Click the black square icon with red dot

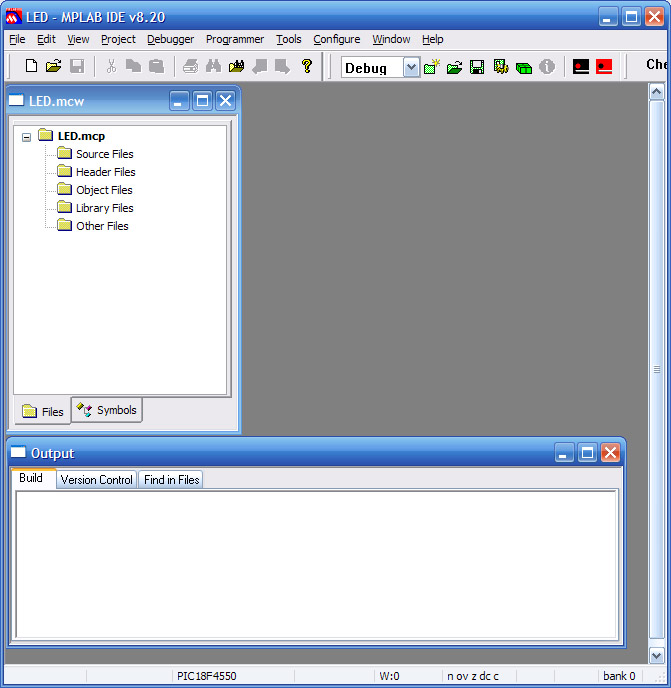tap(581, 67)
